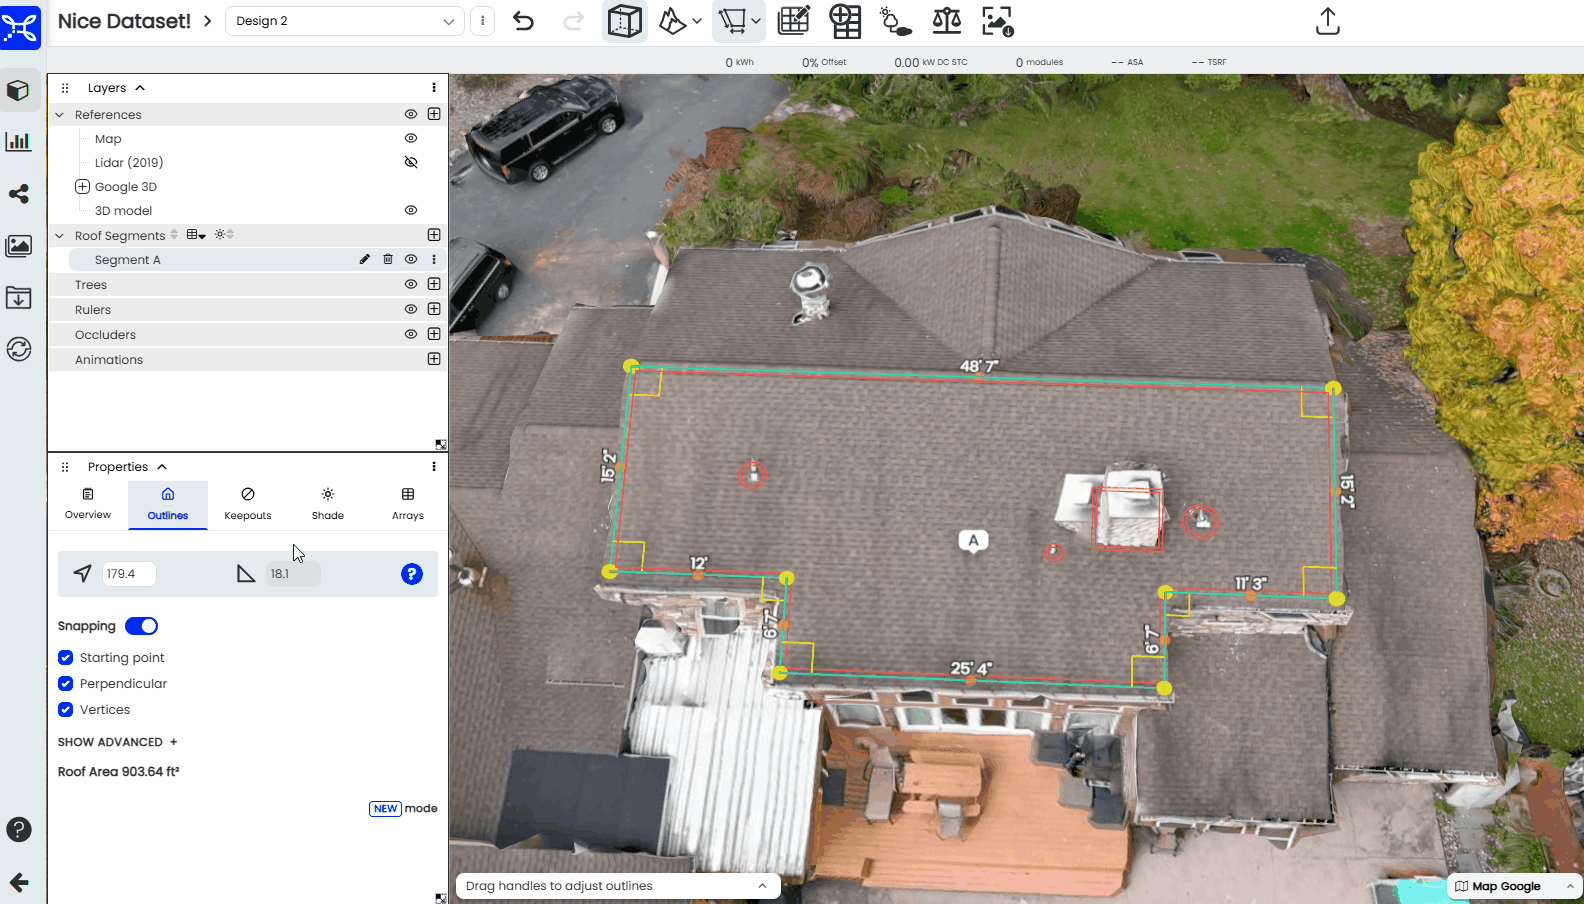Open the Properties panel three-dot menu

pos(434,467)
